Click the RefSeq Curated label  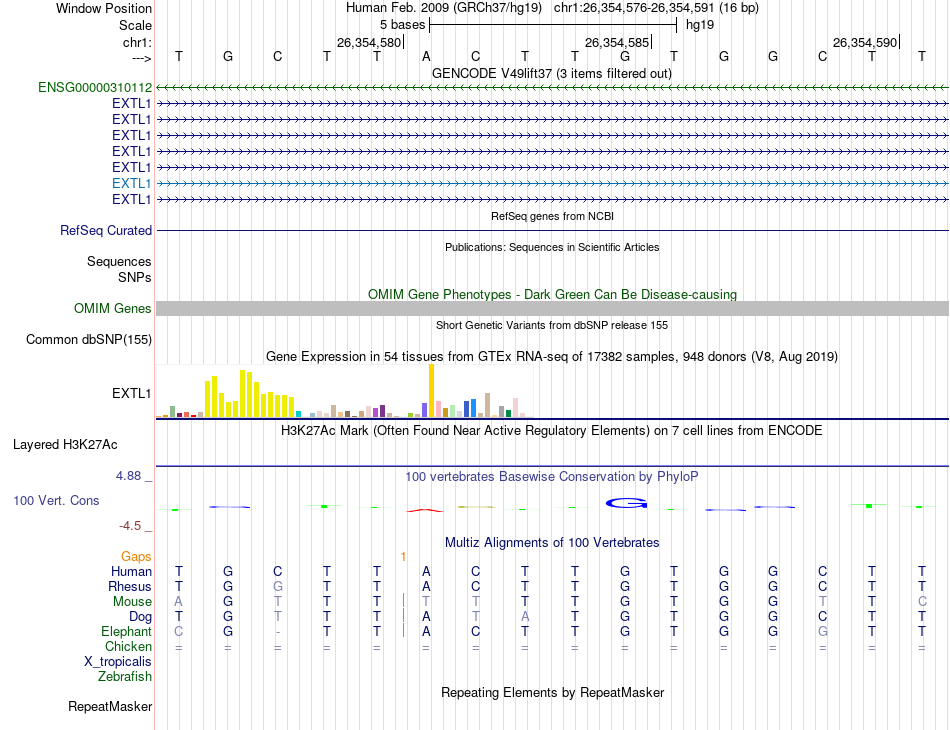106,230
